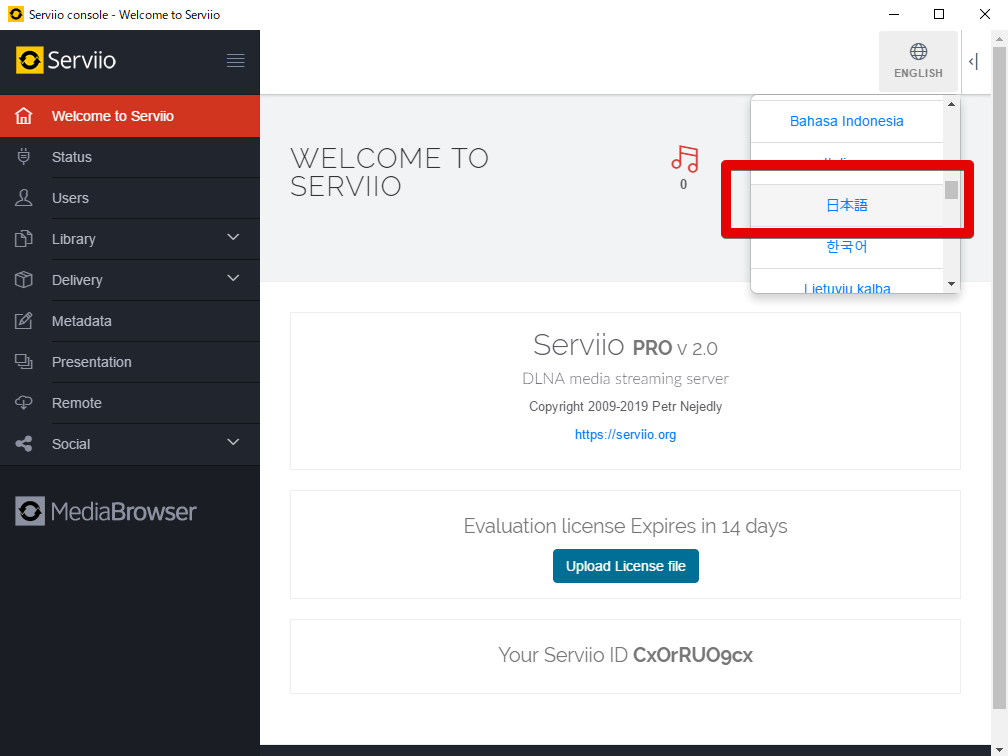
Task: Click the language list scroll down arrow
Action: tap(951, 284)
